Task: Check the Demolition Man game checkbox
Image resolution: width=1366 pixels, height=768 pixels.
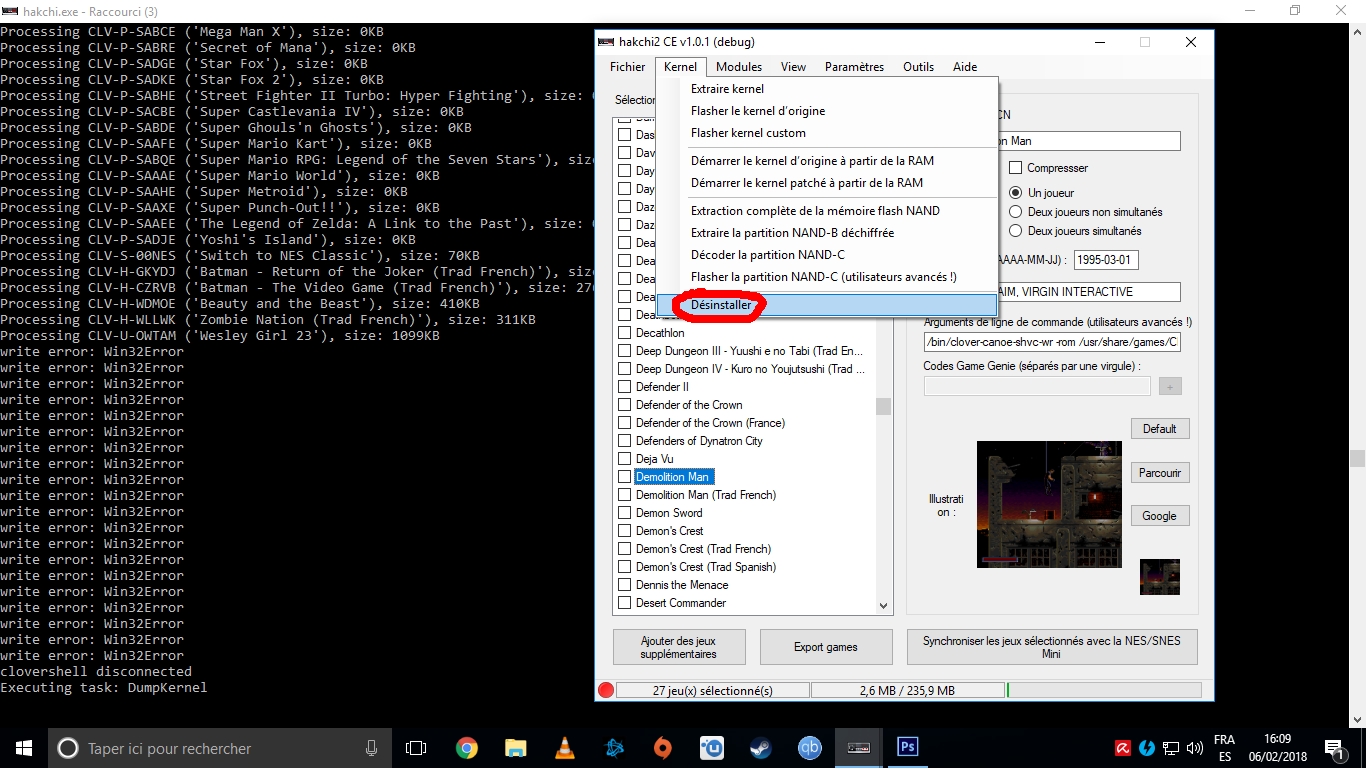Action: coord(624,477)
